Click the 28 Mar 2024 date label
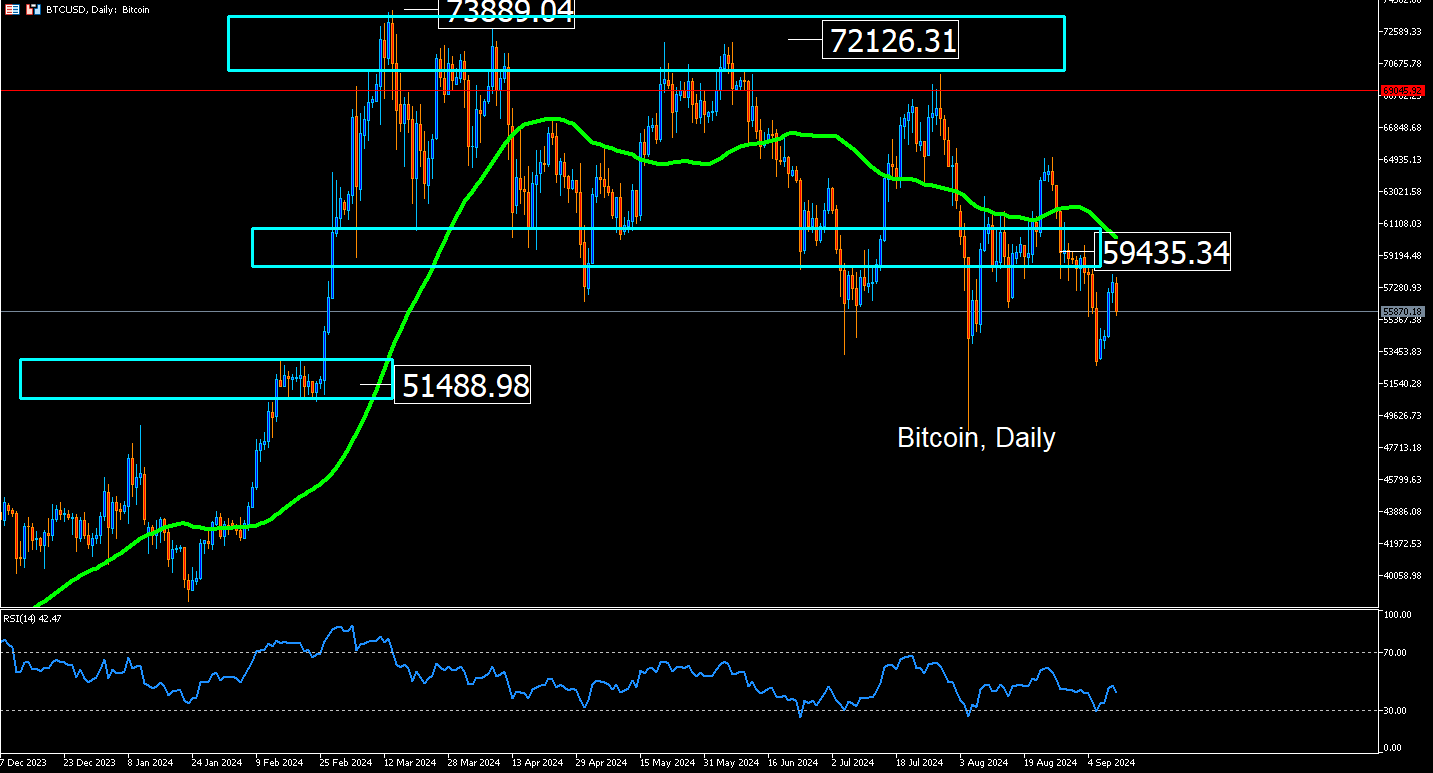 [x=472, y=762]
